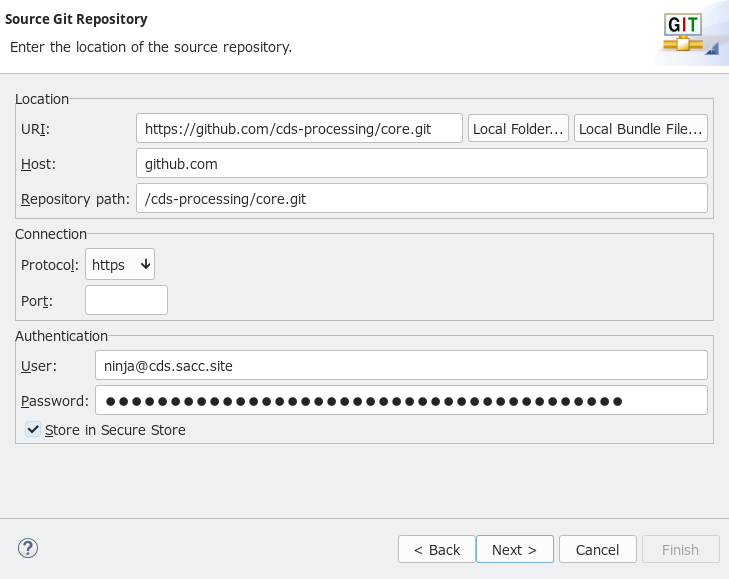
Task: Focus the User field with ninja@cds.sacc.site
Action: point(401,365)
